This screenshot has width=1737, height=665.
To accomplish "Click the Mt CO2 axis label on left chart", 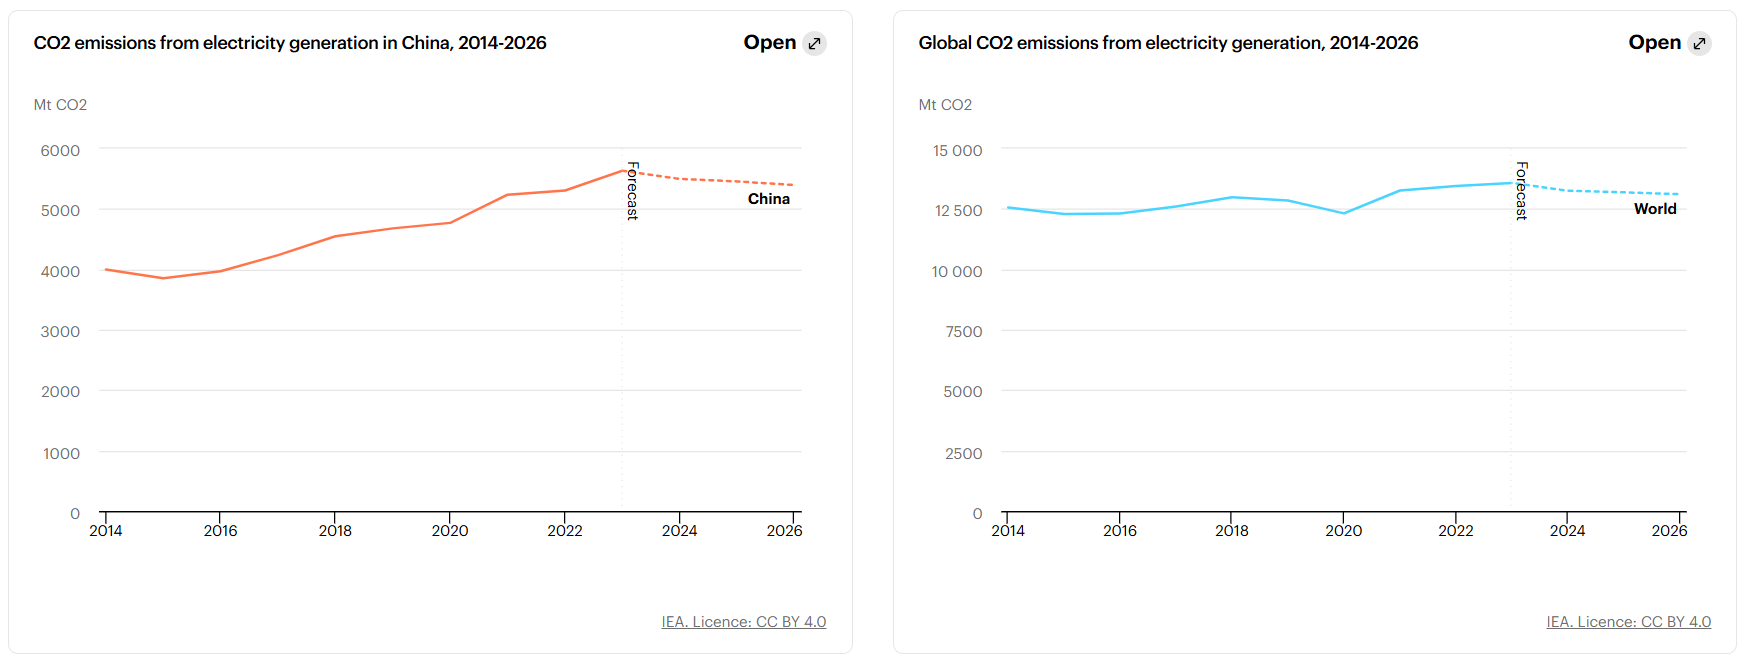I will 58,103.
